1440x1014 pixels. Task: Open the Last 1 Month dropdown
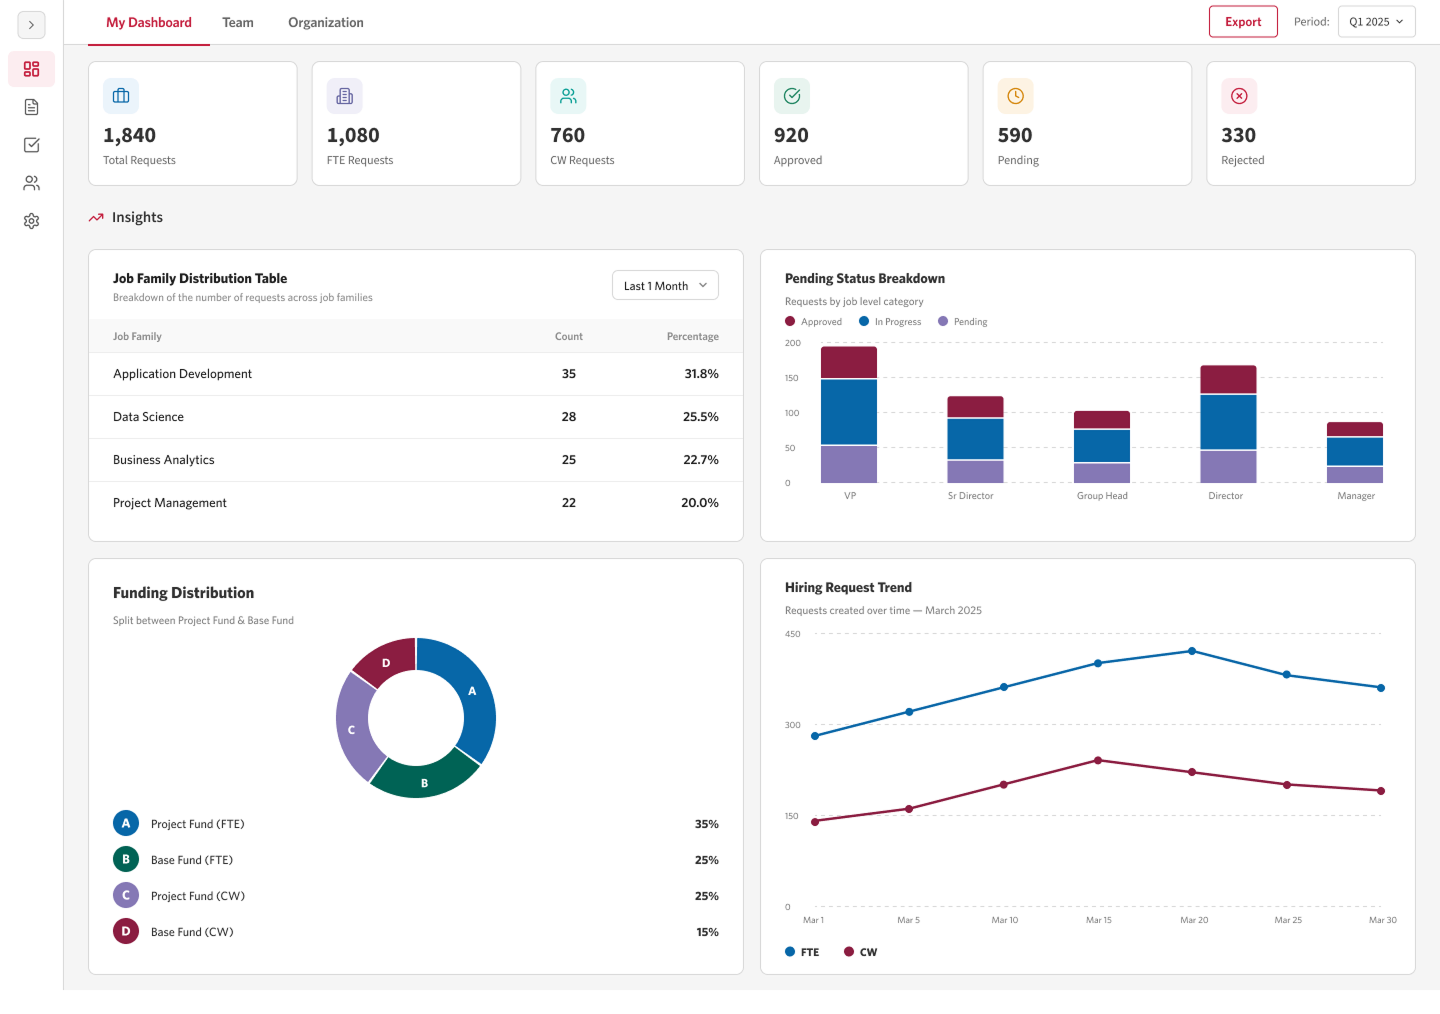click(665, 286)
